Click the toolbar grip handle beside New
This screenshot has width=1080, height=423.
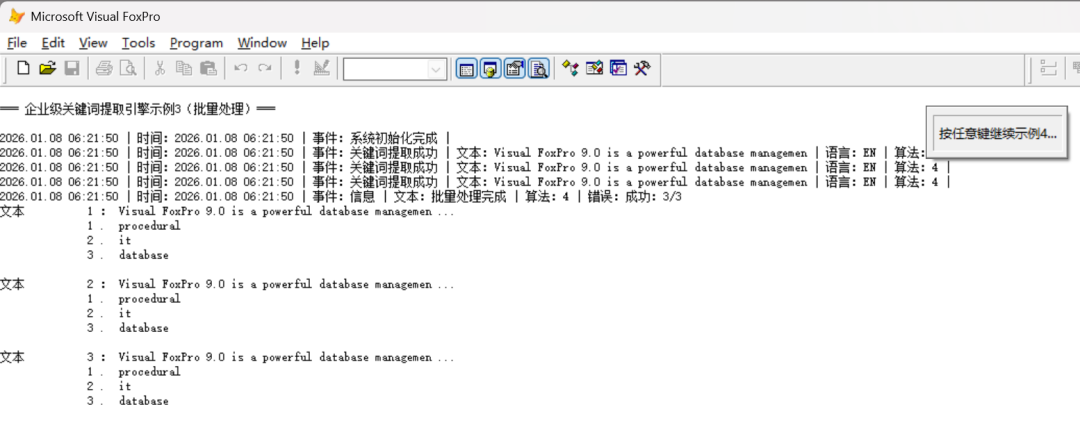point(6,69)
